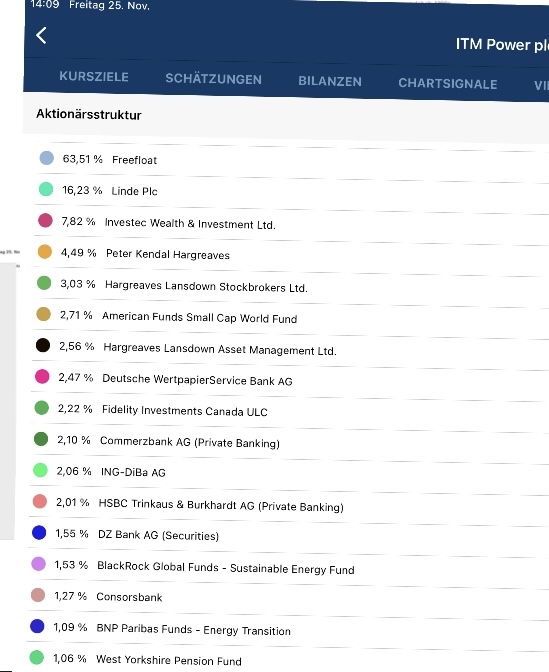
Task: Select Fidelity Investments Canada ULC
Action: click(x=185, y=411)
